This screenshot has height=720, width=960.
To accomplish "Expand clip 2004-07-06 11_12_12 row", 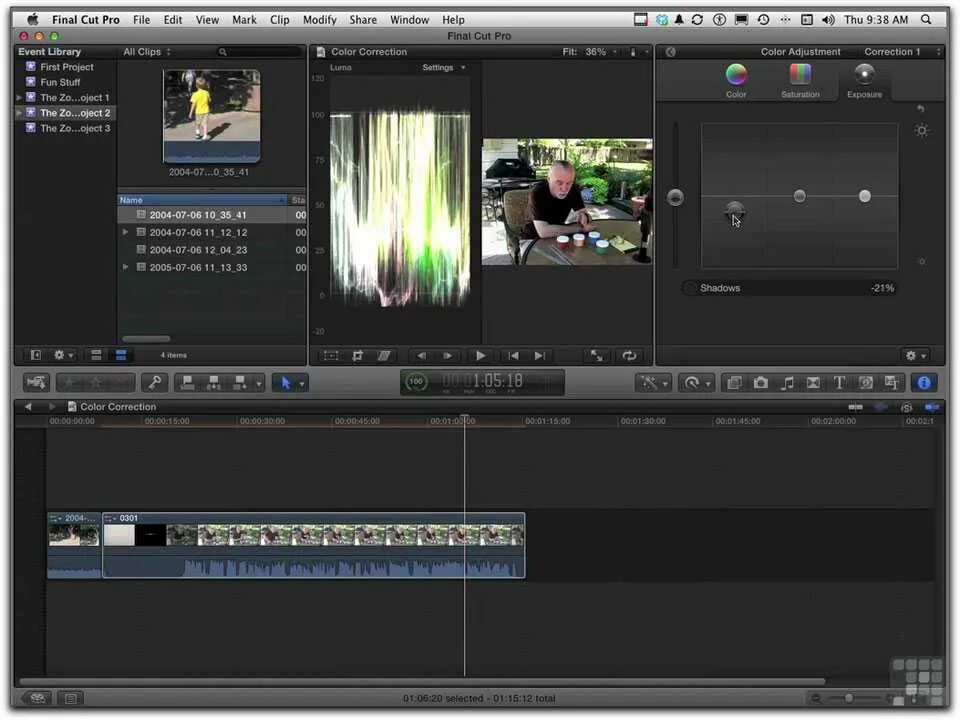I will click(126, 232).
